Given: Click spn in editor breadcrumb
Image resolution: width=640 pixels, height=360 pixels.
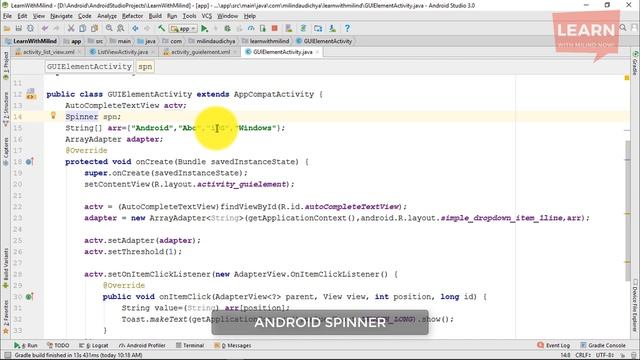Looking at the screenshot, I should tap(145, 67).
